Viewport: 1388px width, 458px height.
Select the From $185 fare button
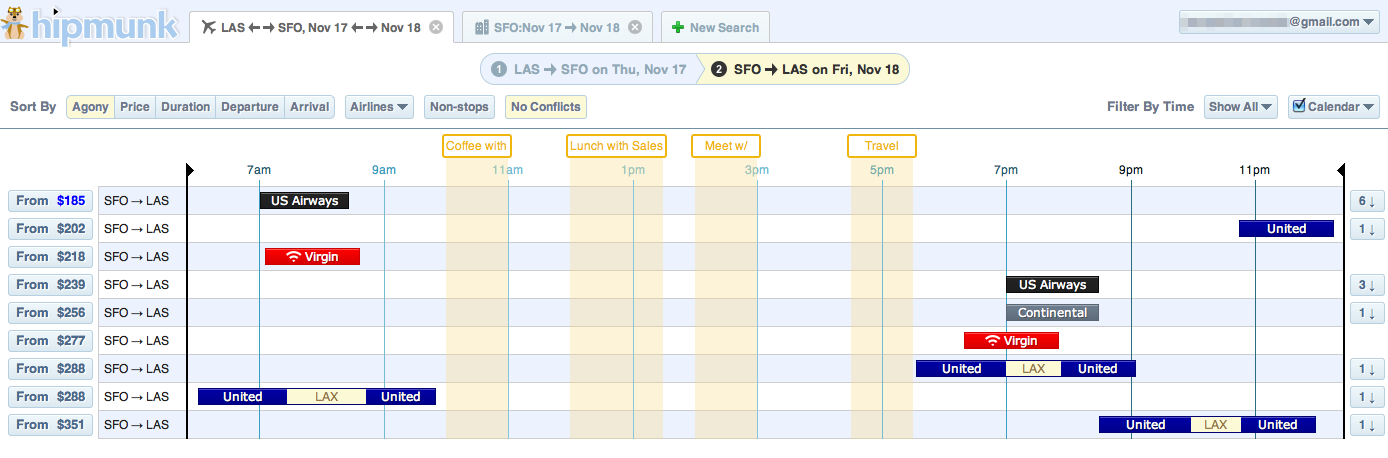[51, 201]
